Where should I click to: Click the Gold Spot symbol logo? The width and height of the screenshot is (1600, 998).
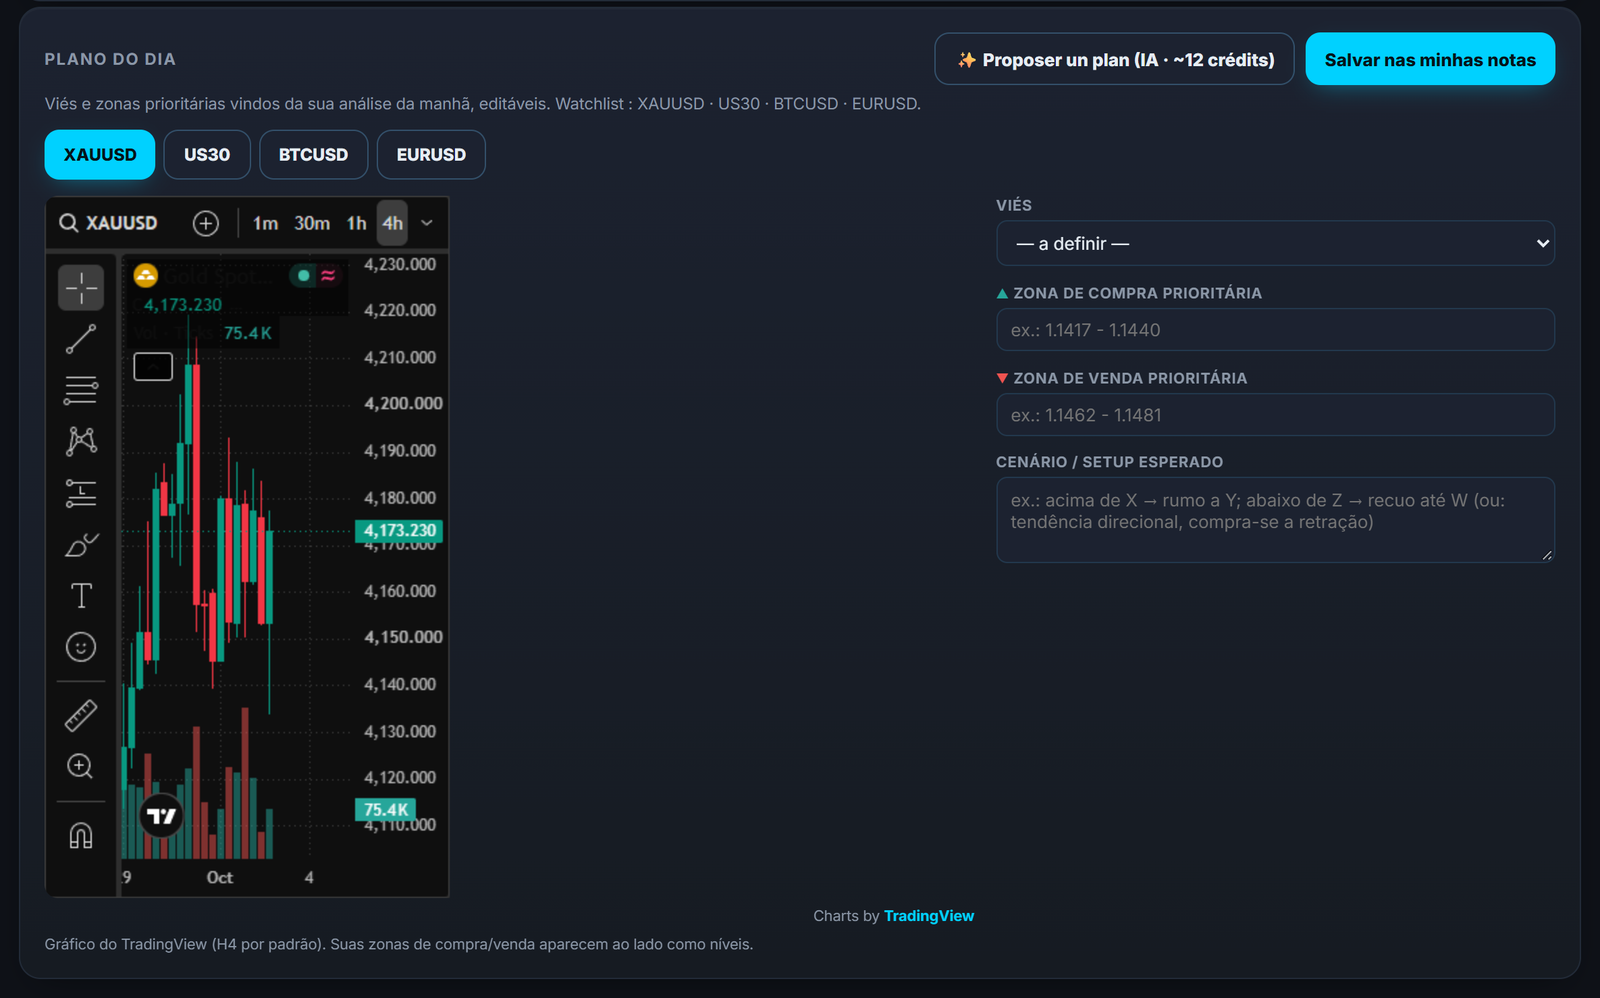click(x=146, y=275)
